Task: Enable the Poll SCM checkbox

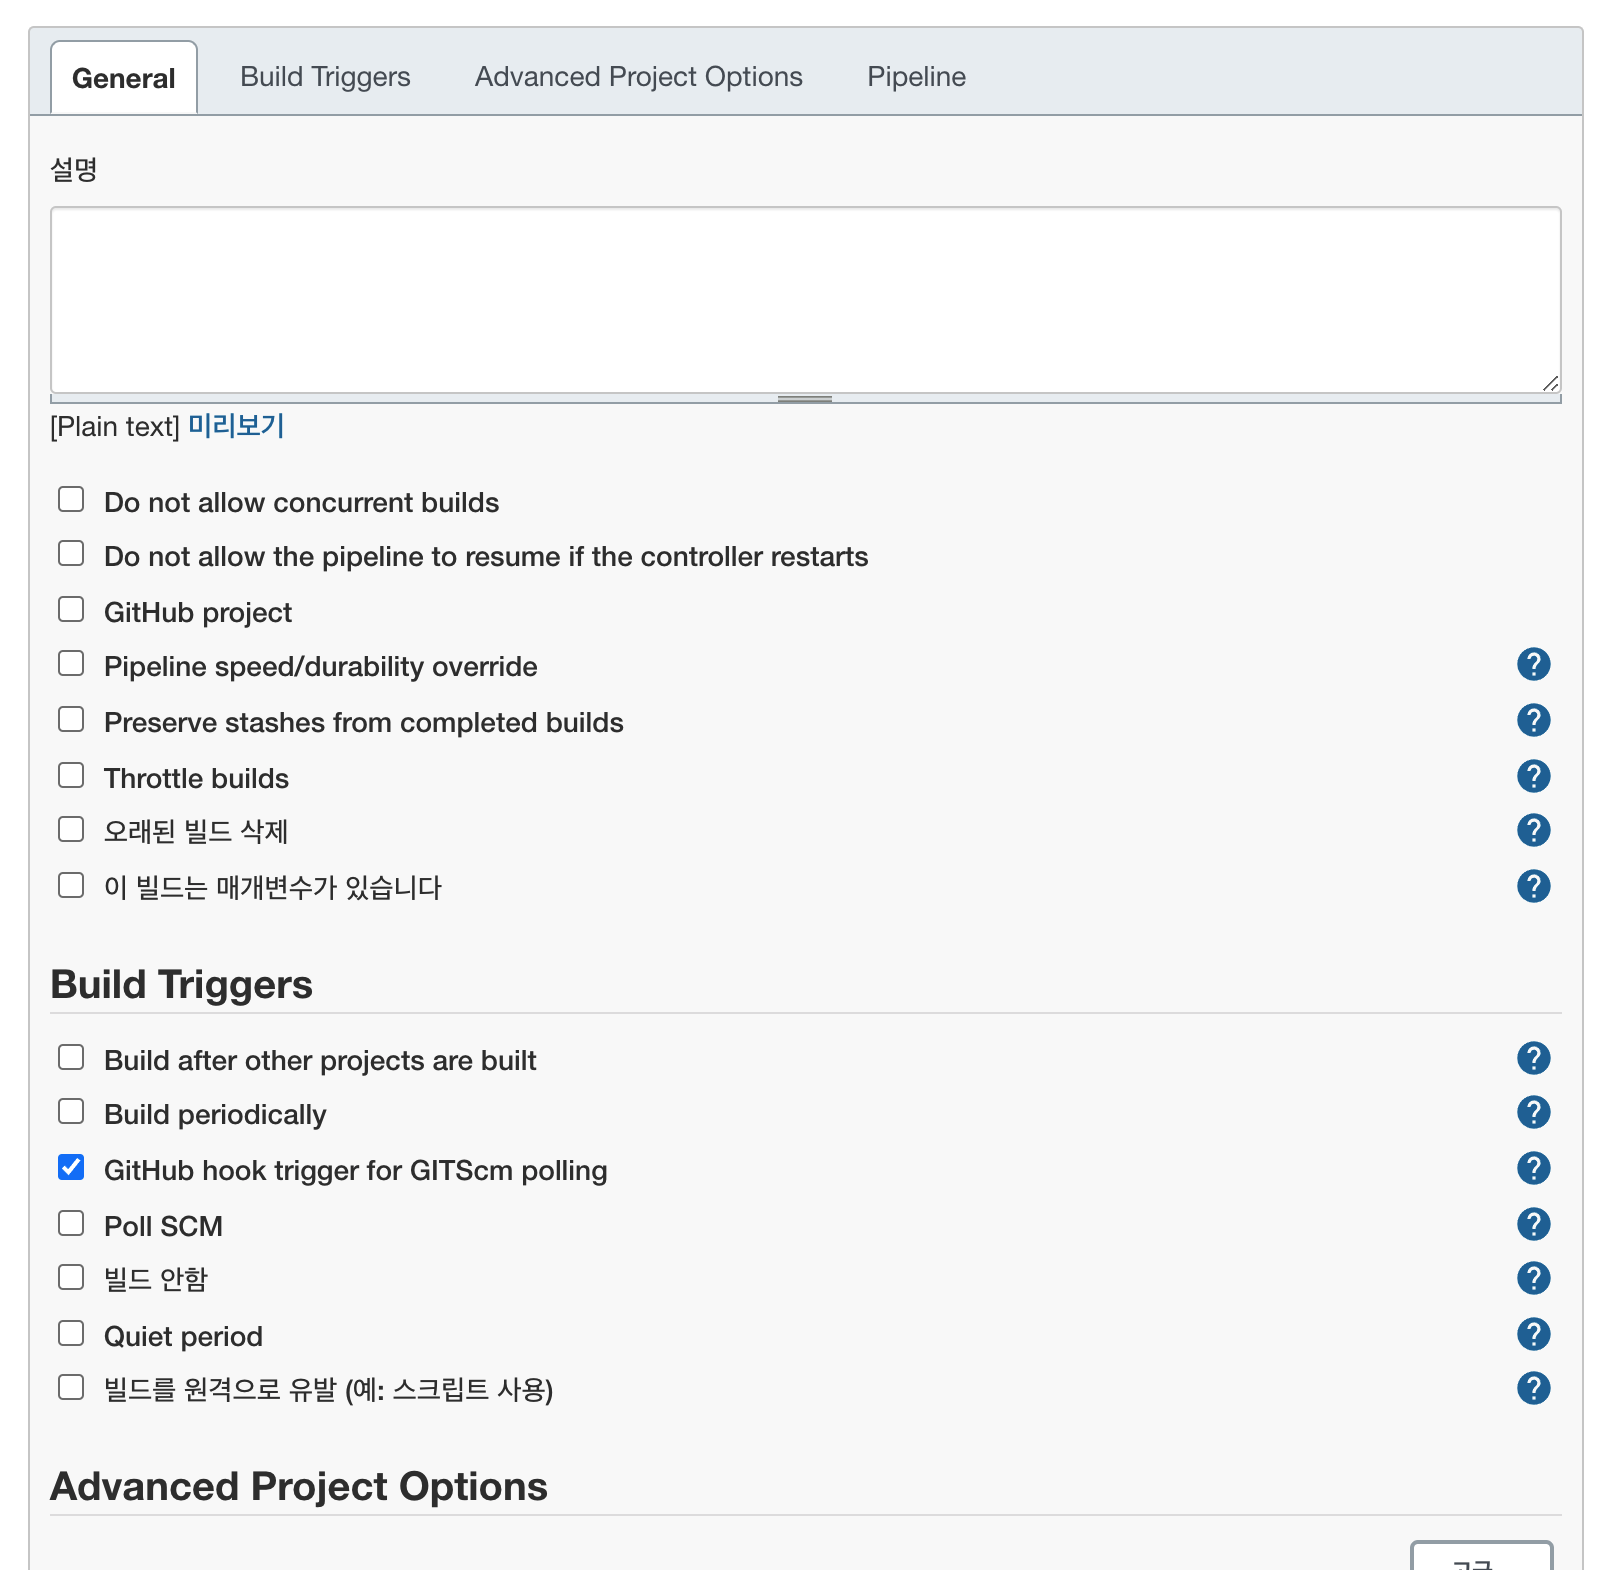Action: click(71, 1223)
